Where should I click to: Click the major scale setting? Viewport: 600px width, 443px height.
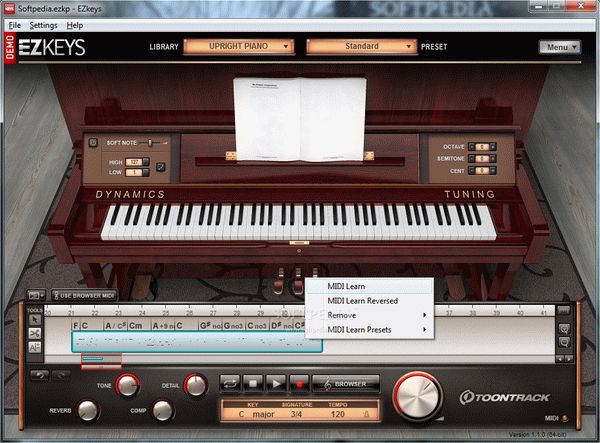(x=263, y=414)
